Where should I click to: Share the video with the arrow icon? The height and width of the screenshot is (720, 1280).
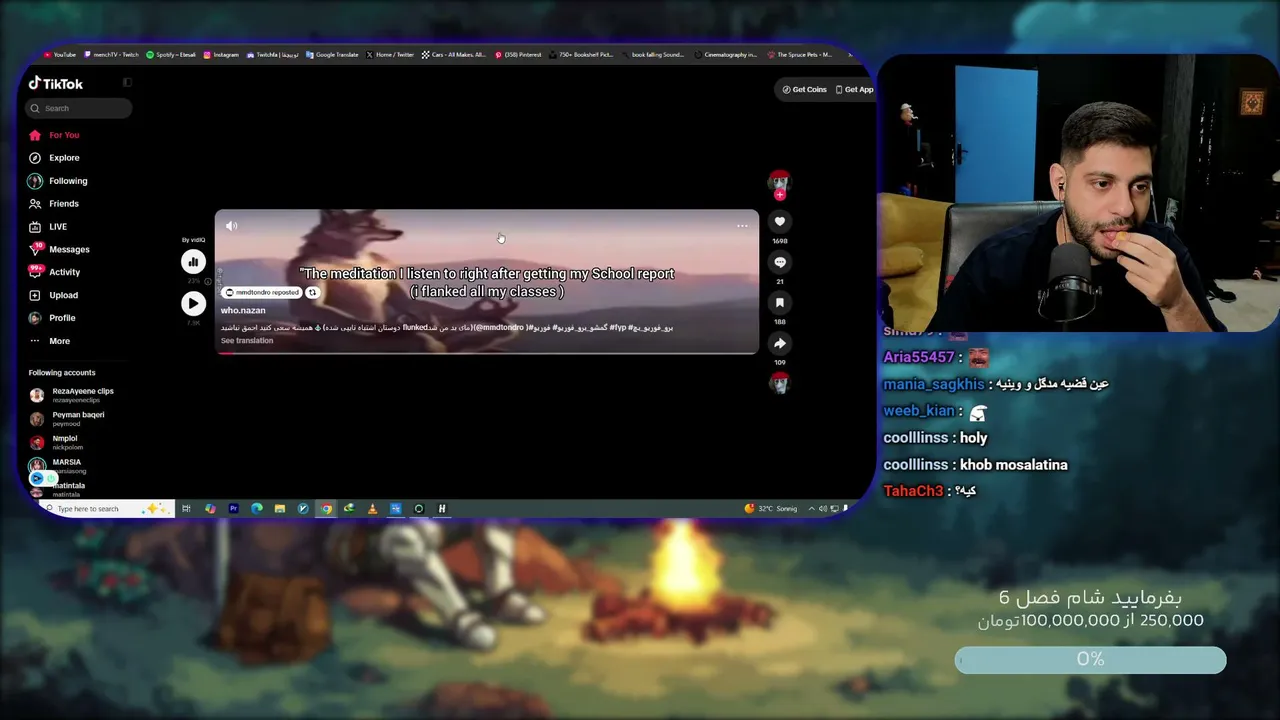780,344
